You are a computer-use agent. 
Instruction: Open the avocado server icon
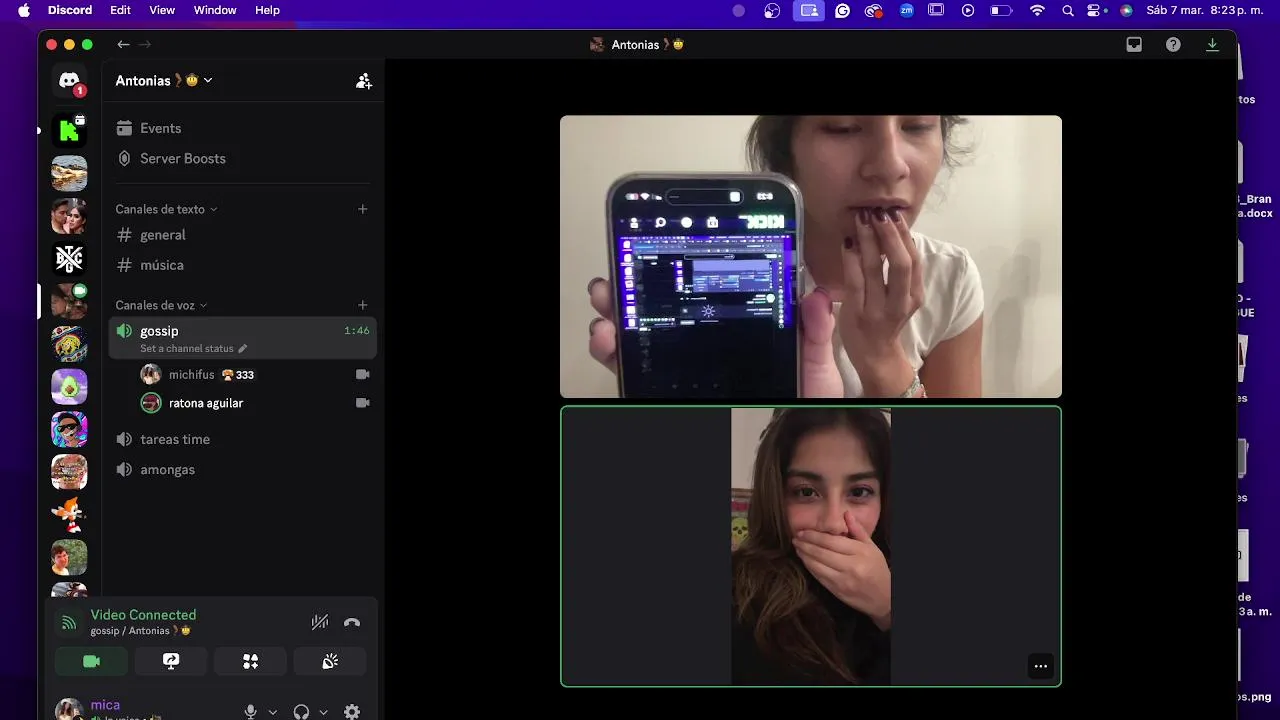[69, 386]
